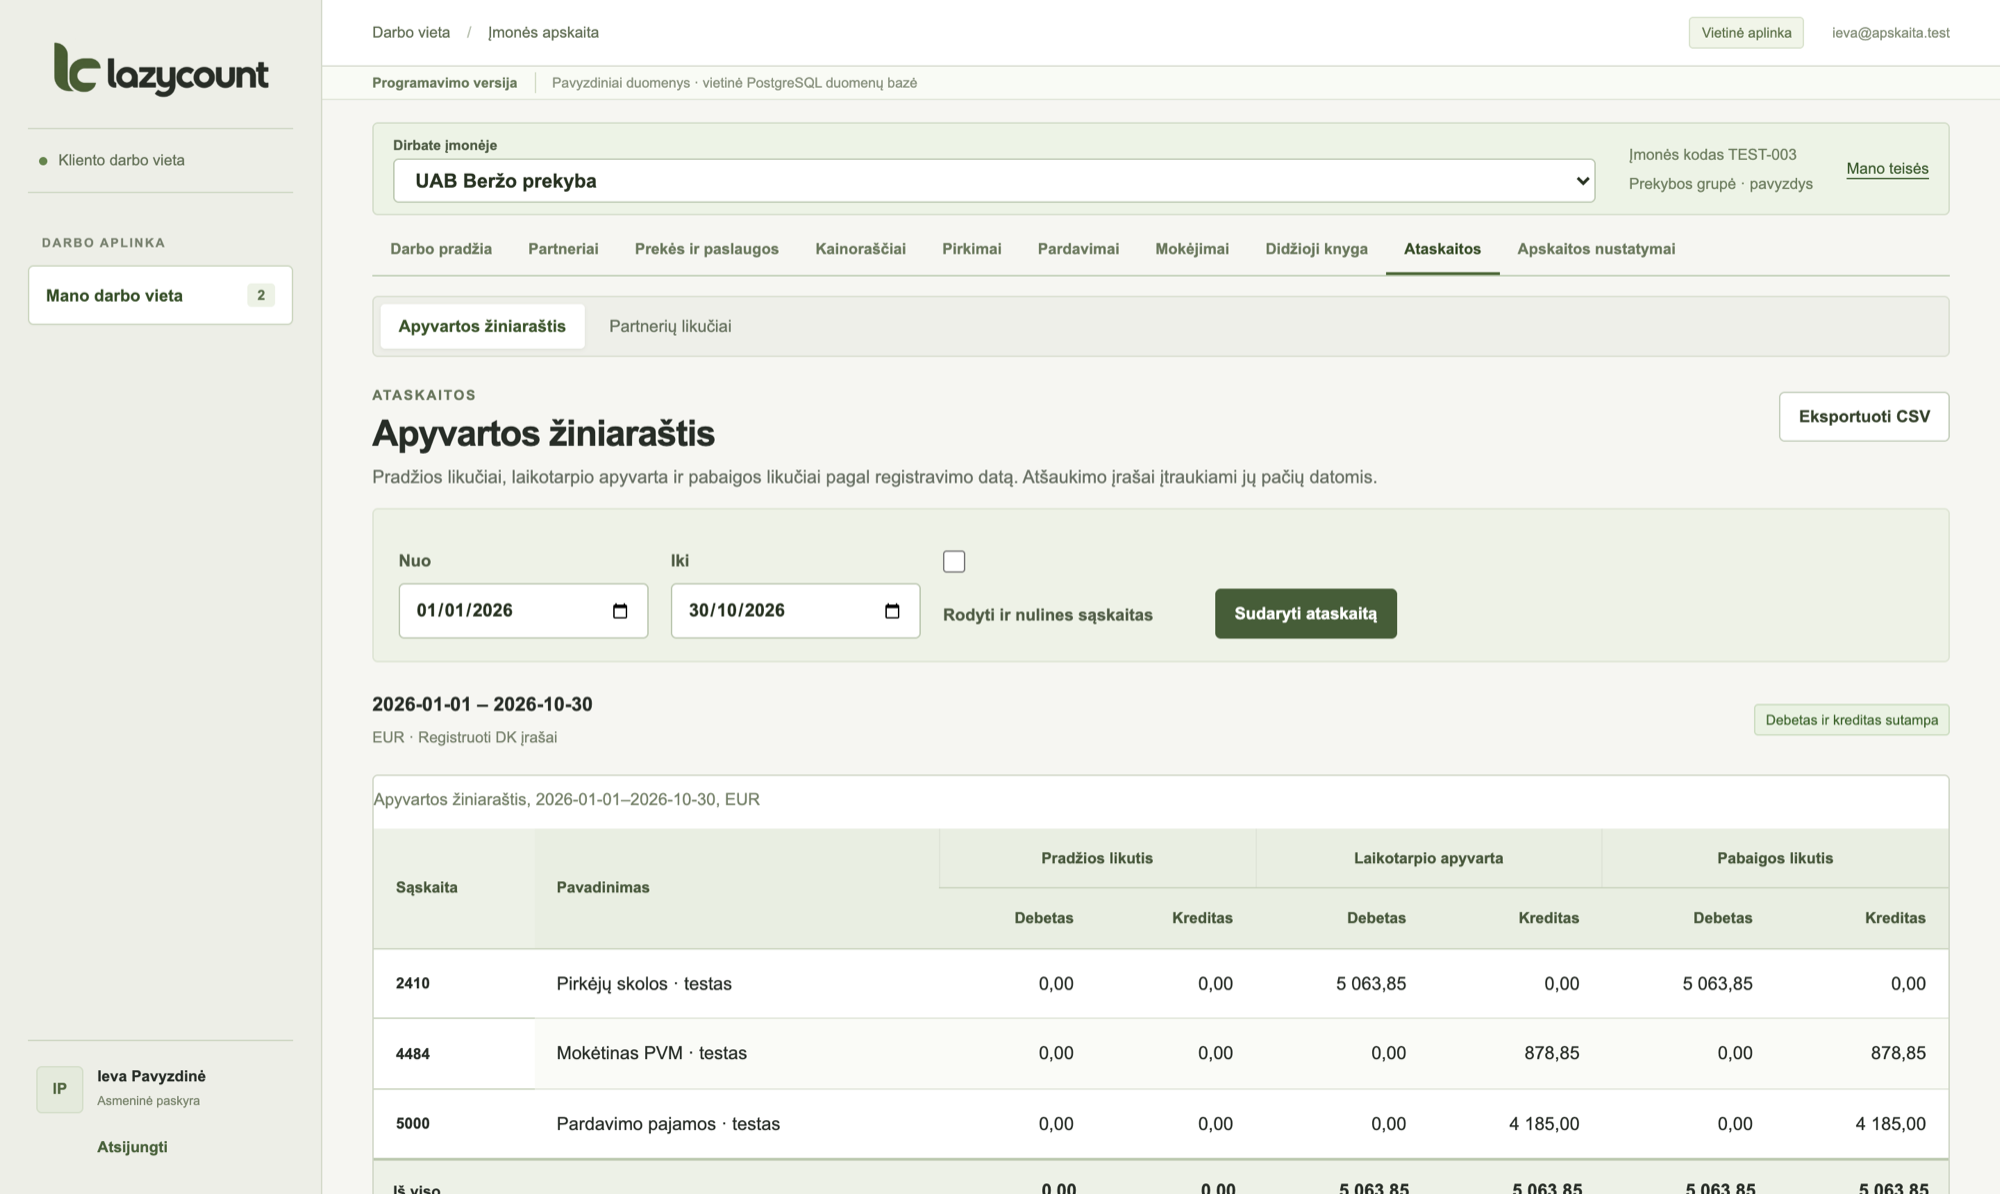Select the Pardavimai tab
The image size is (2000, 1194).
[1078, 249]
